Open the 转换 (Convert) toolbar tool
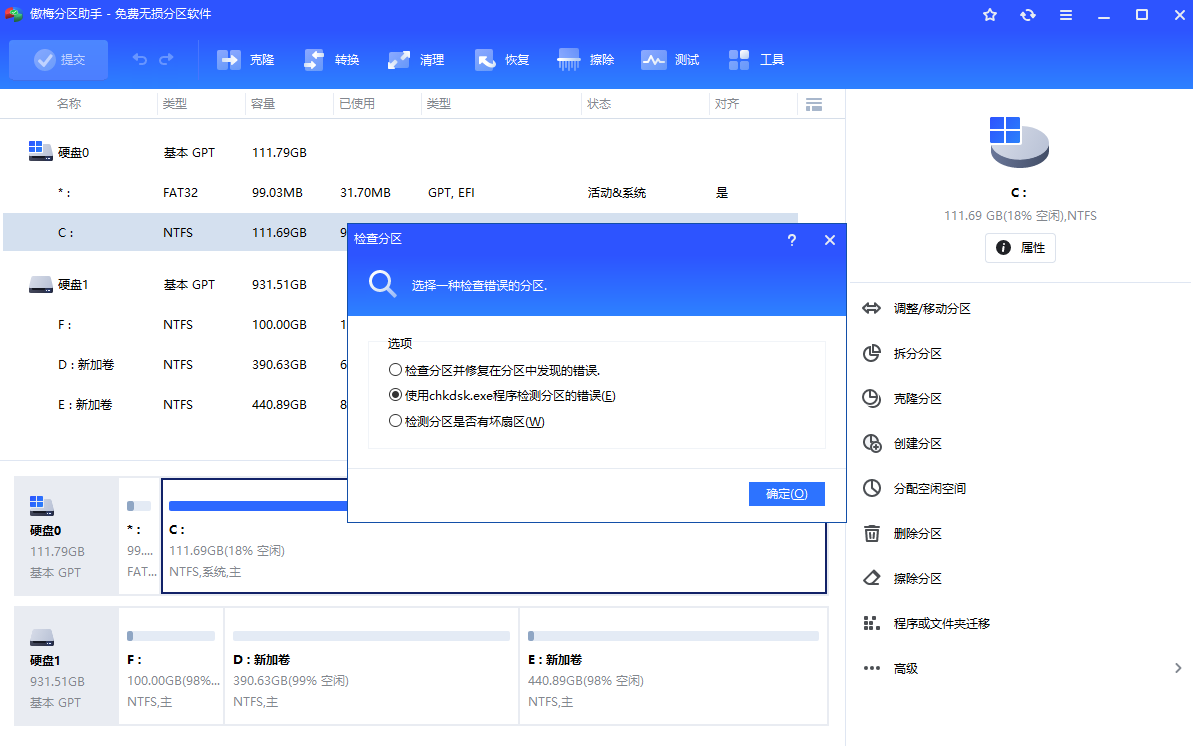This screenshot has width=1193, height=746. [x=331, y=59]
